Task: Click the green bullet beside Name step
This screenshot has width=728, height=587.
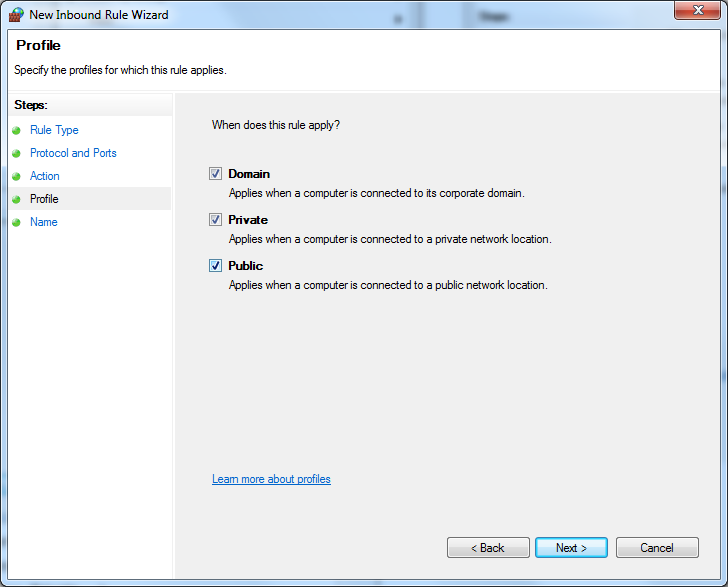Action: (16, 223)
